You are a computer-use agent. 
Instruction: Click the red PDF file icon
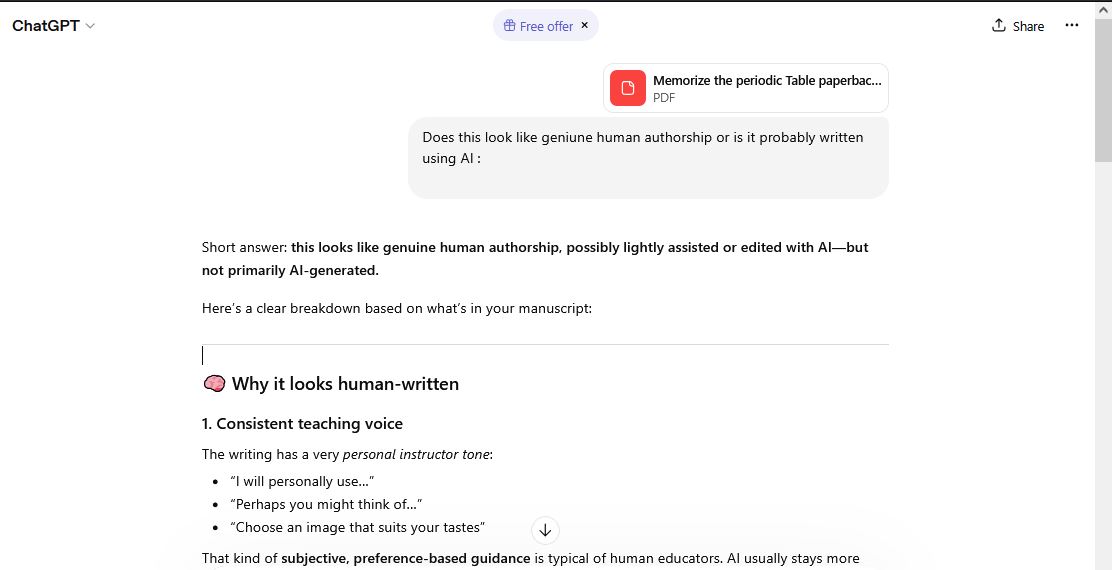[x=628, y=88]
